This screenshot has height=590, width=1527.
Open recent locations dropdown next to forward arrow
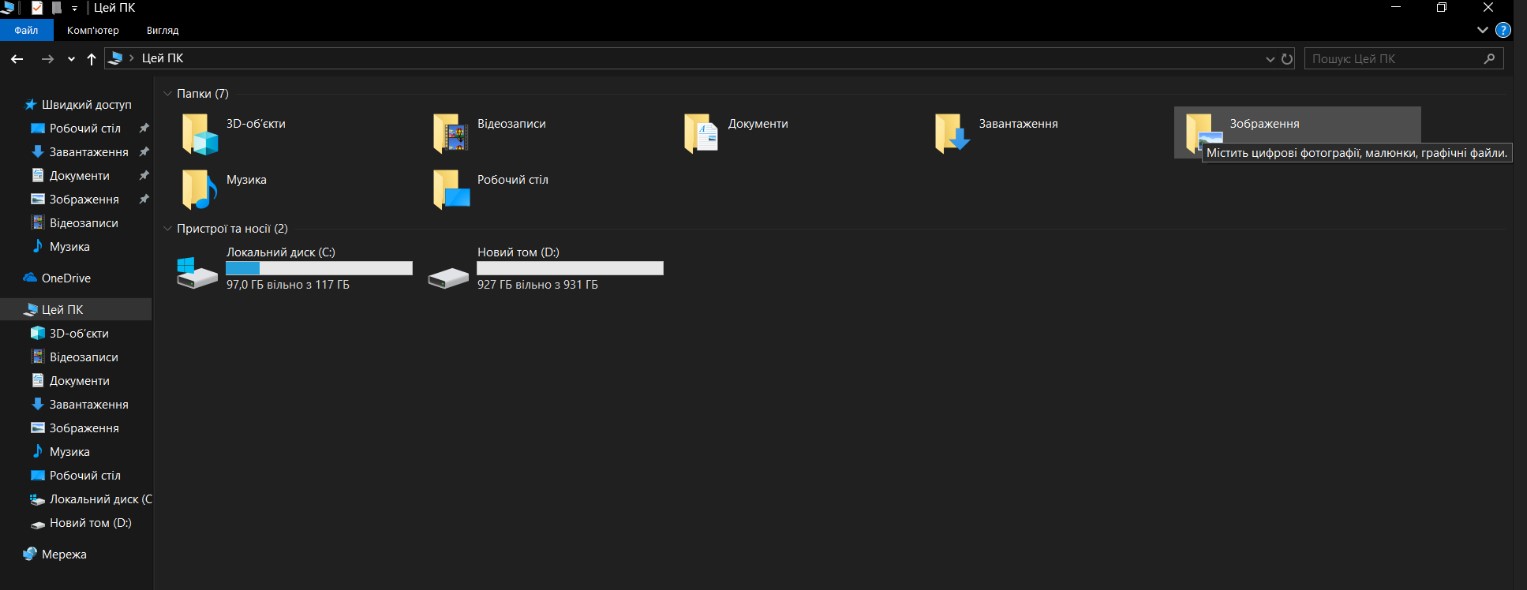pos(71,59)
